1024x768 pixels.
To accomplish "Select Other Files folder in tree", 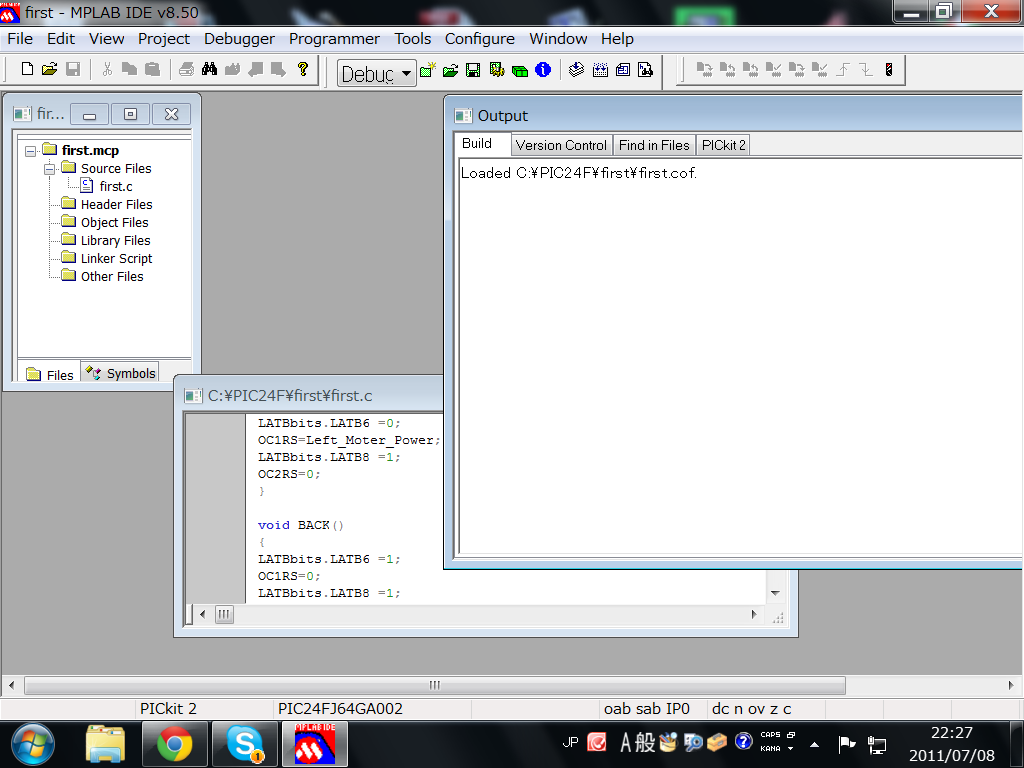I will [112, 276].
